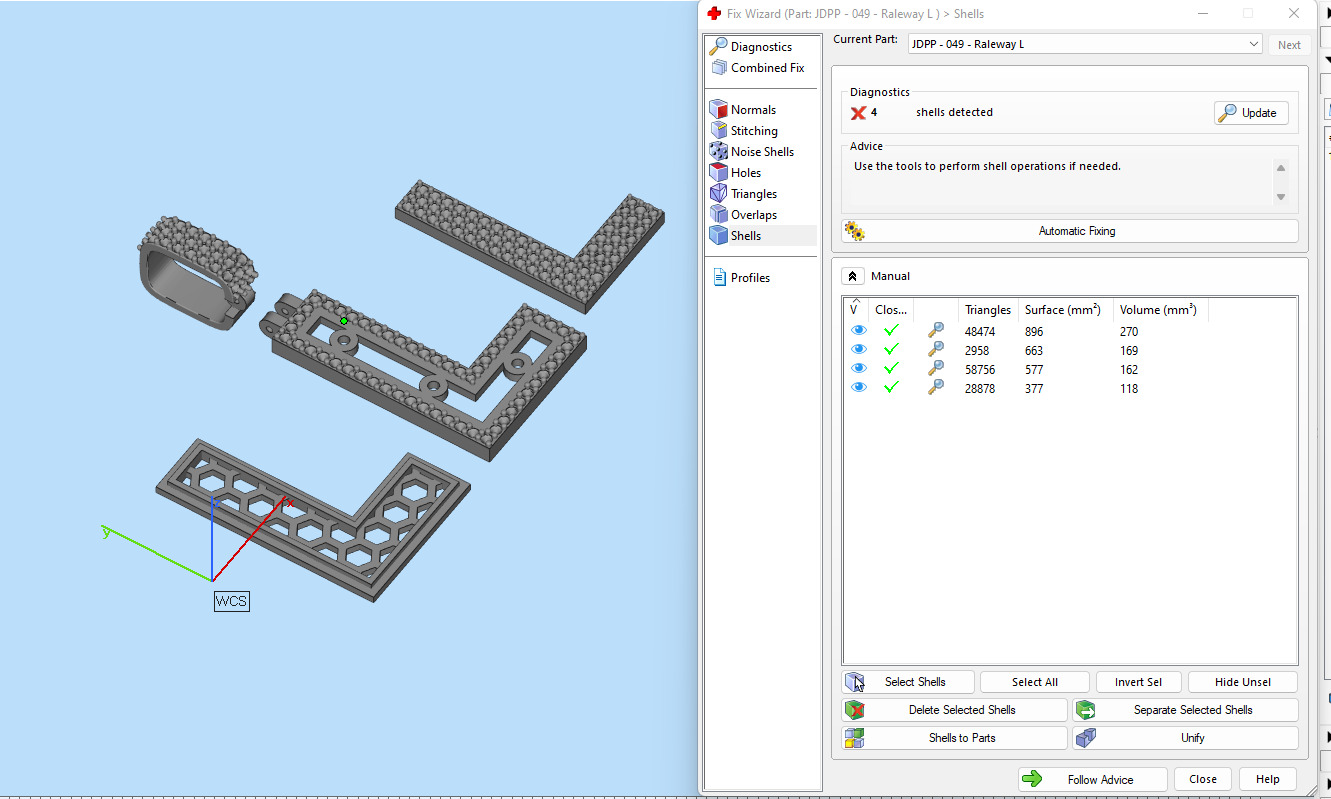
Task: Go to the Stitching fix step
Action: click(743, 131)
